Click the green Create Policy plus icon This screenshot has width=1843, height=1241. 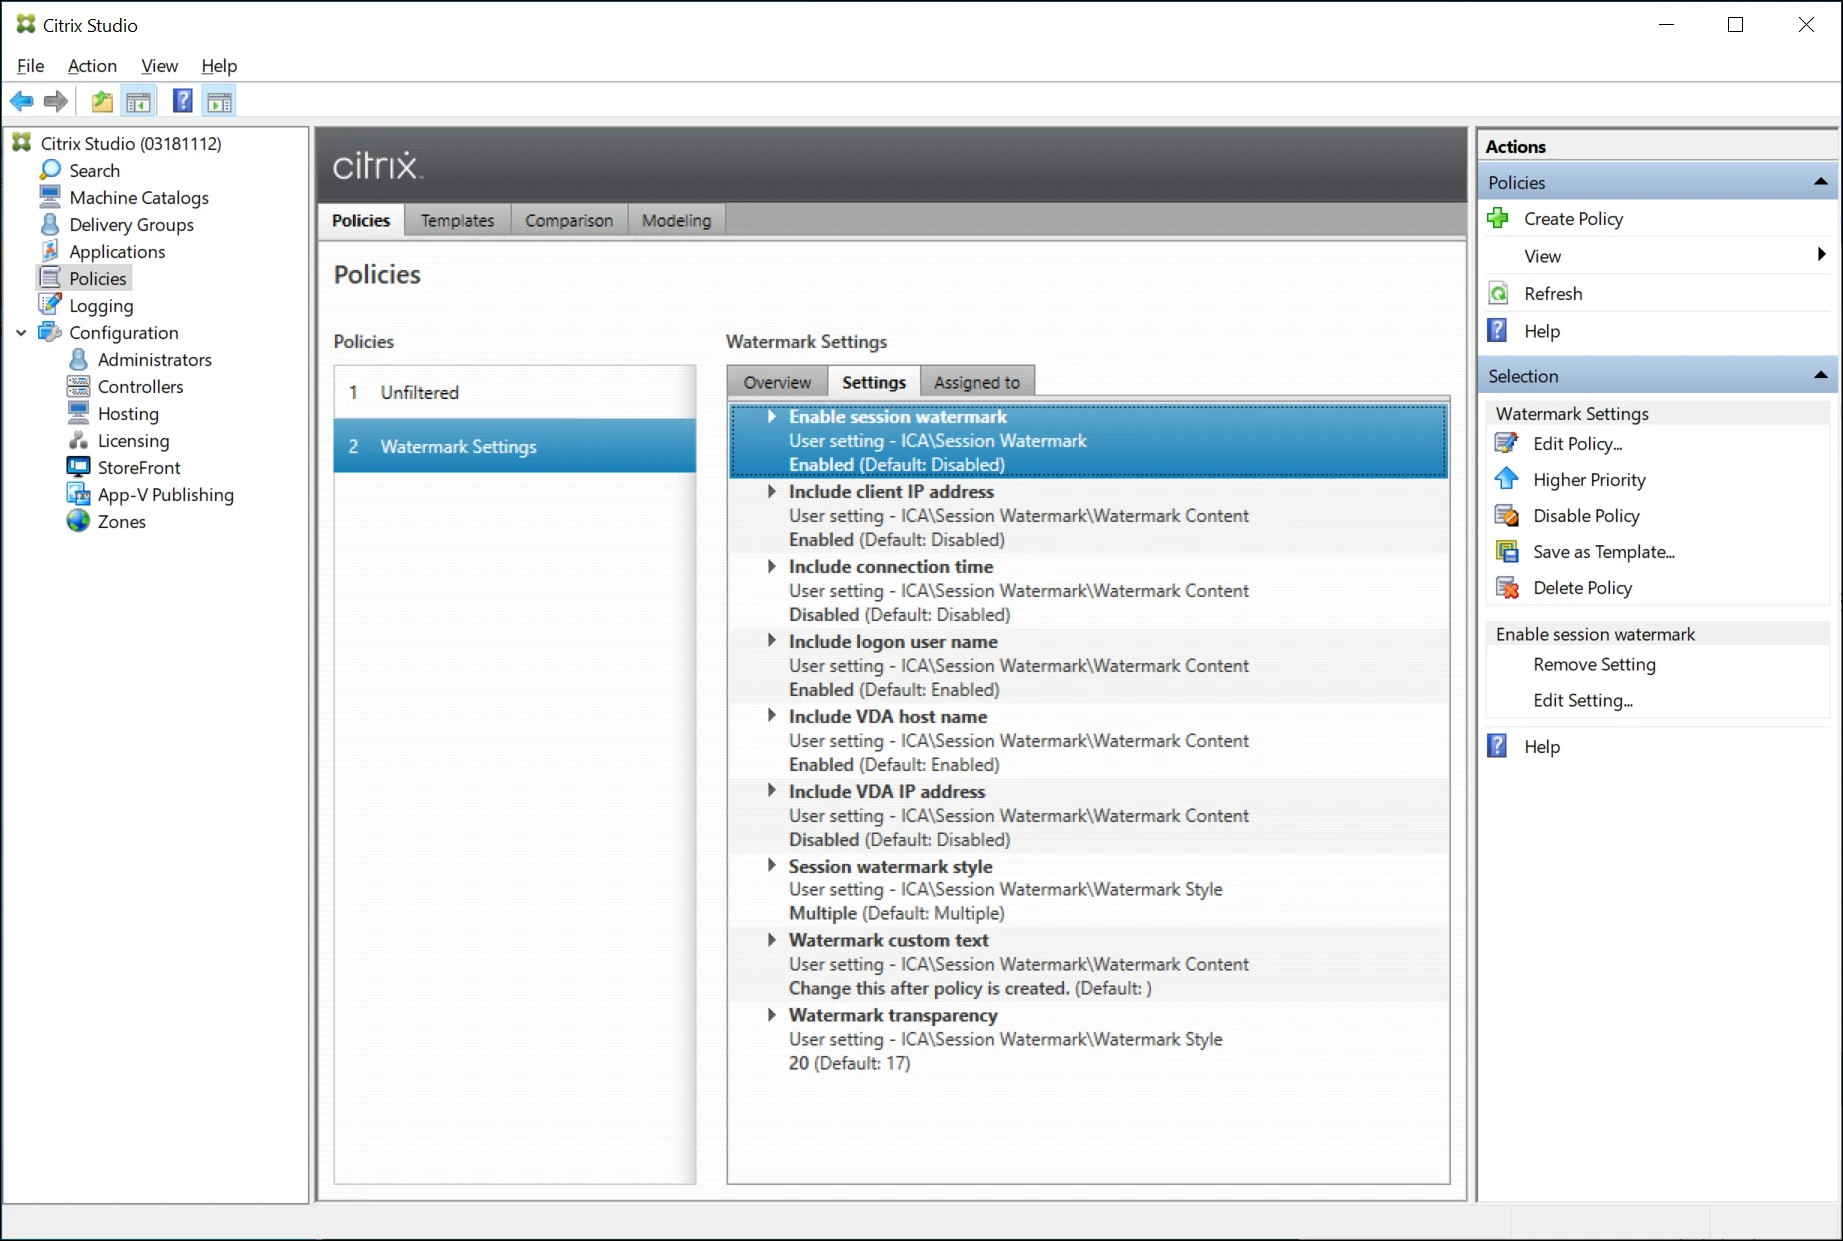pyautogui.click(x=1498, y=218)
